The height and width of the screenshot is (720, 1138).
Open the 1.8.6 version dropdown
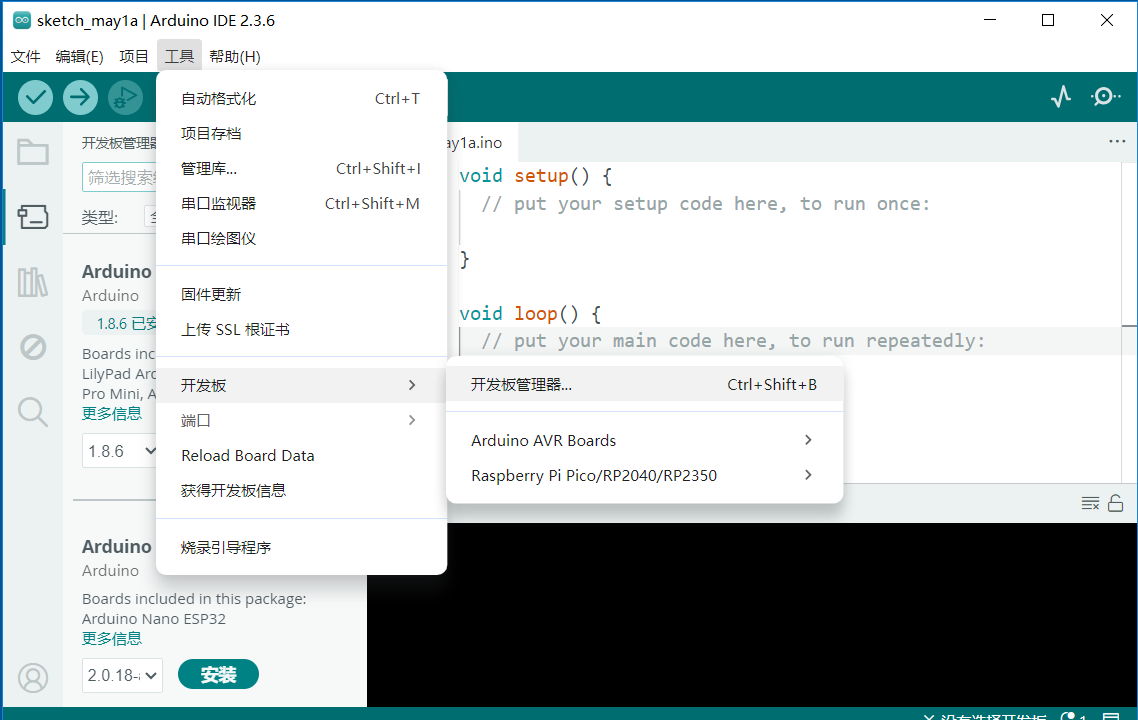[x=120, y=451]
